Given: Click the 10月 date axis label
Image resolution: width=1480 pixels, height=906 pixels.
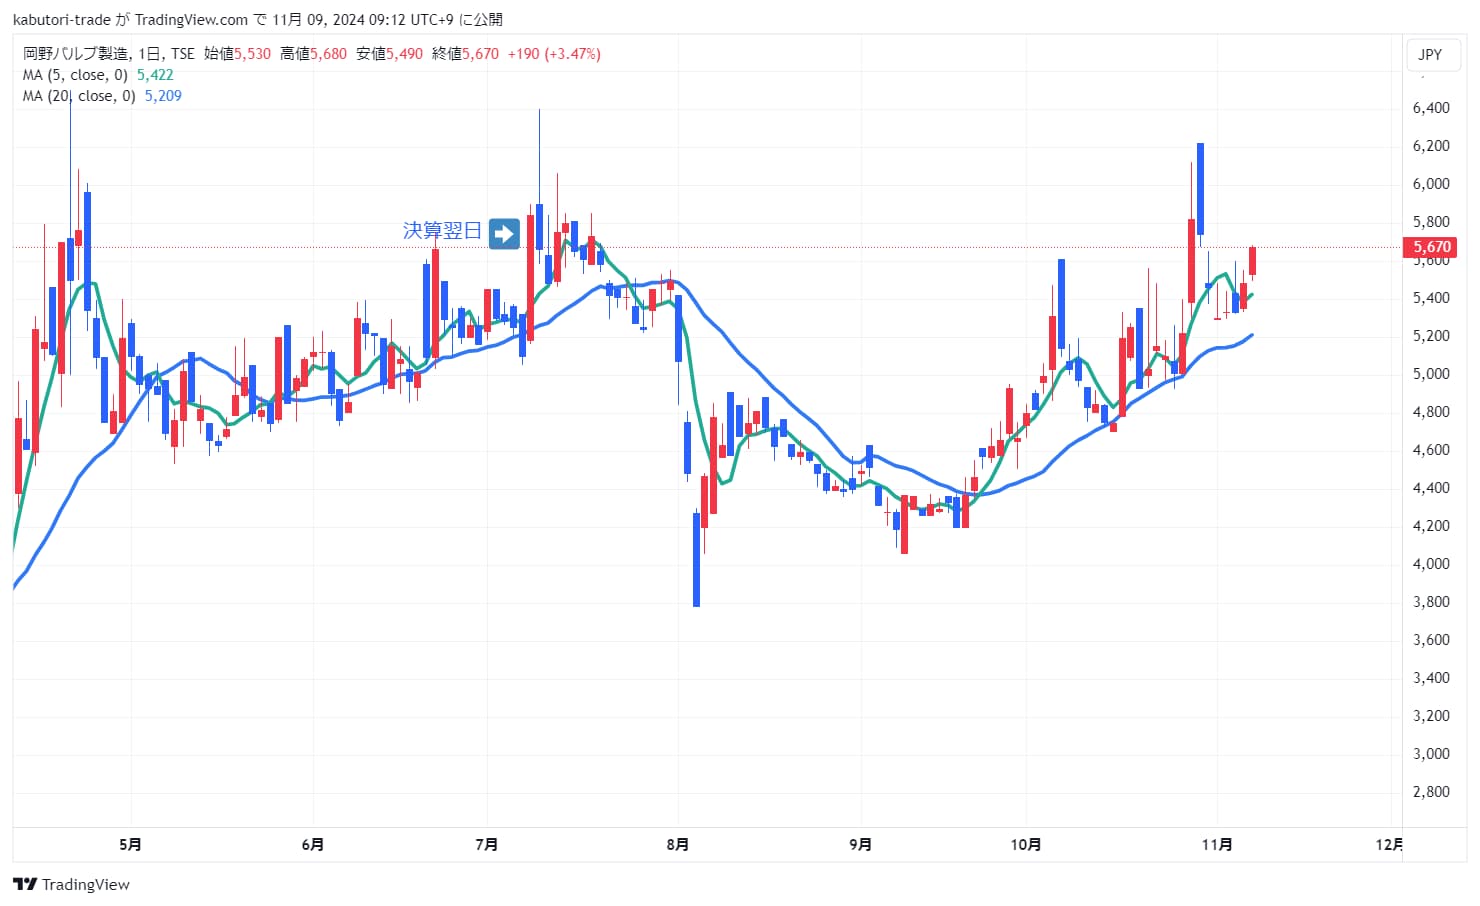Looking at the screenshot, I should point(1026,845).
